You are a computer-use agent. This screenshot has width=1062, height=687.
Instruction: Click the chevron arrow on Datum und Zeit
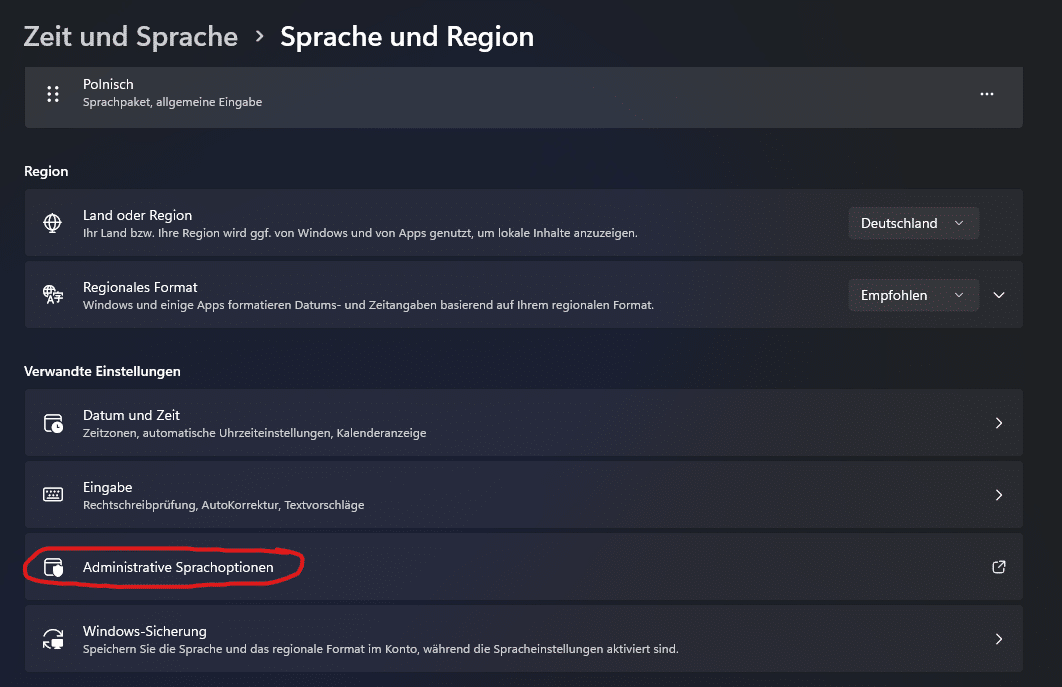[998, 423]
